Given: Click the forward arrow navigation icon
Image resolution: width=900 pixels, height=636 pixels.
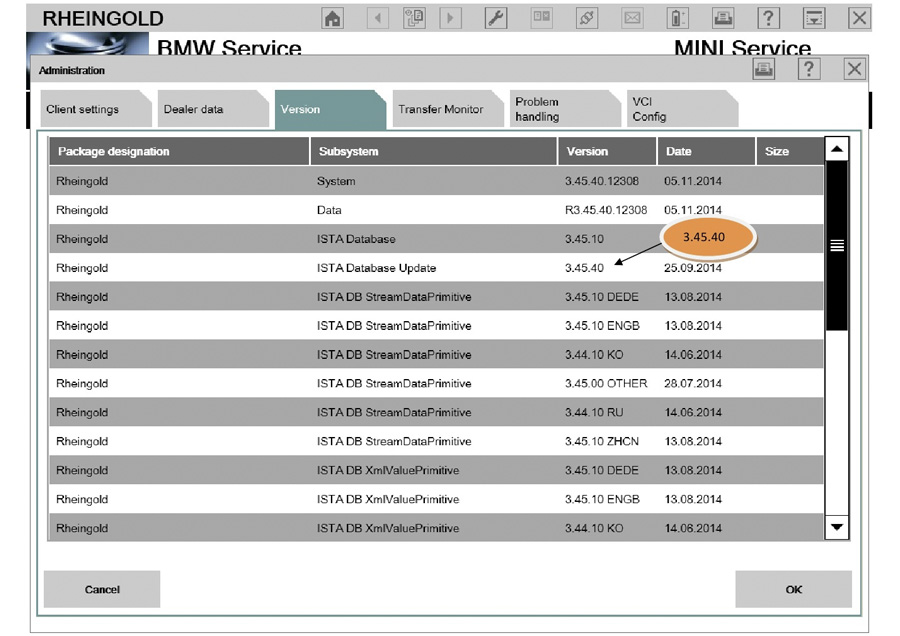Looking at the screenshot, I should coord(451,18).
